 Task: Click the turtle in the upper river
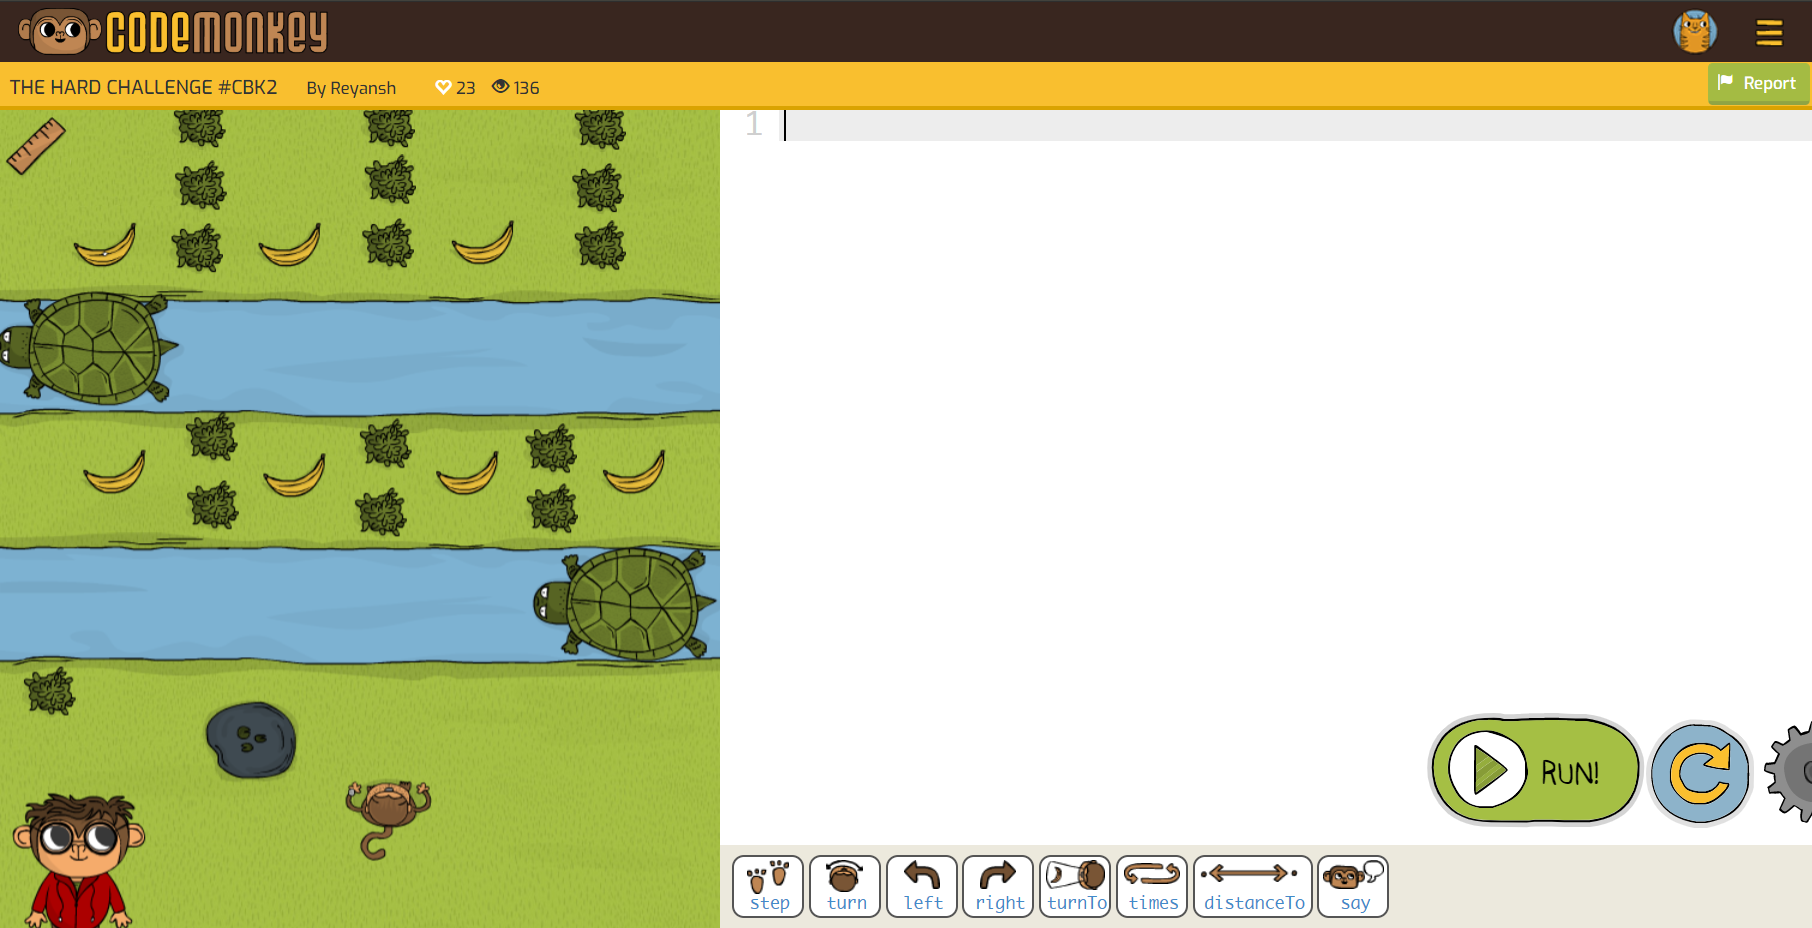tap(88, 348)
